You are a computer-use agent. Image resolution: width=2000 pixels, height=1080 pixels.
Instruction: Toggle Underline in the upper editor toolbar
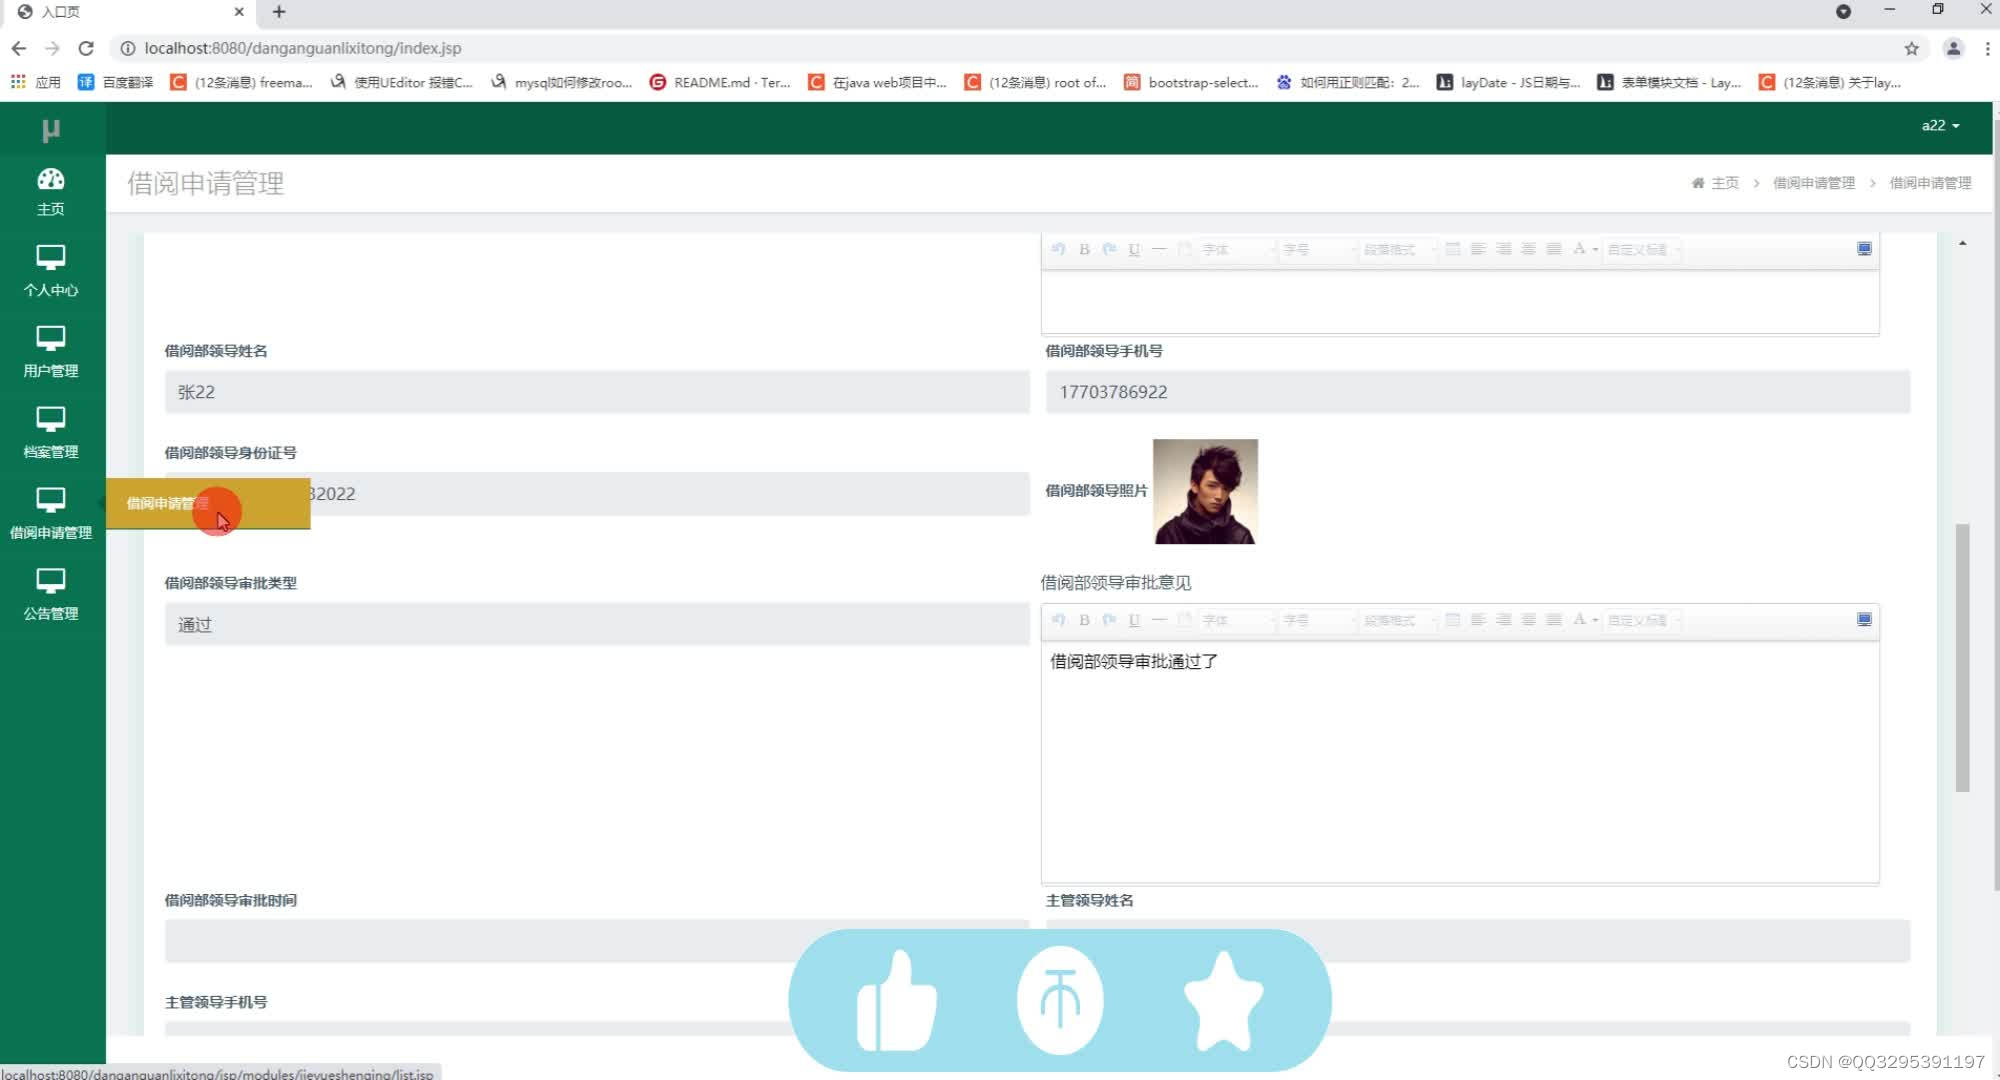point(1134,249)
